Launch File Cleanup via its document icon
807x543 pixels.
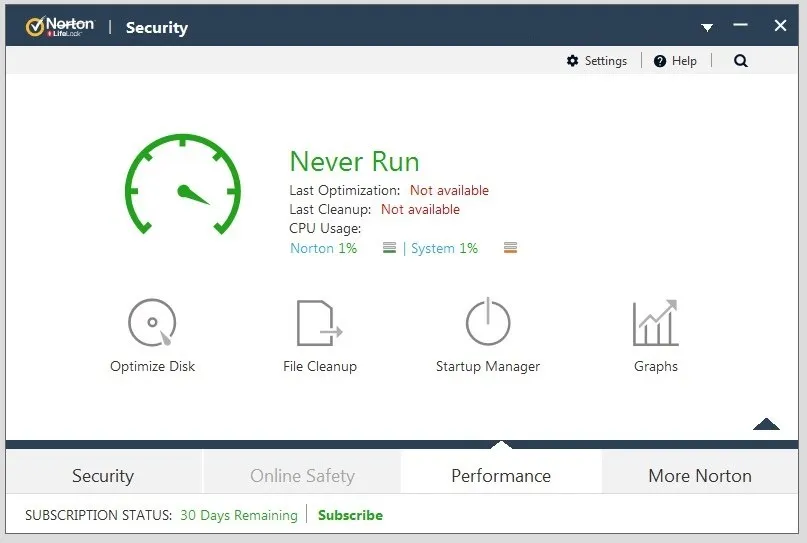click(x=320, y=323)
